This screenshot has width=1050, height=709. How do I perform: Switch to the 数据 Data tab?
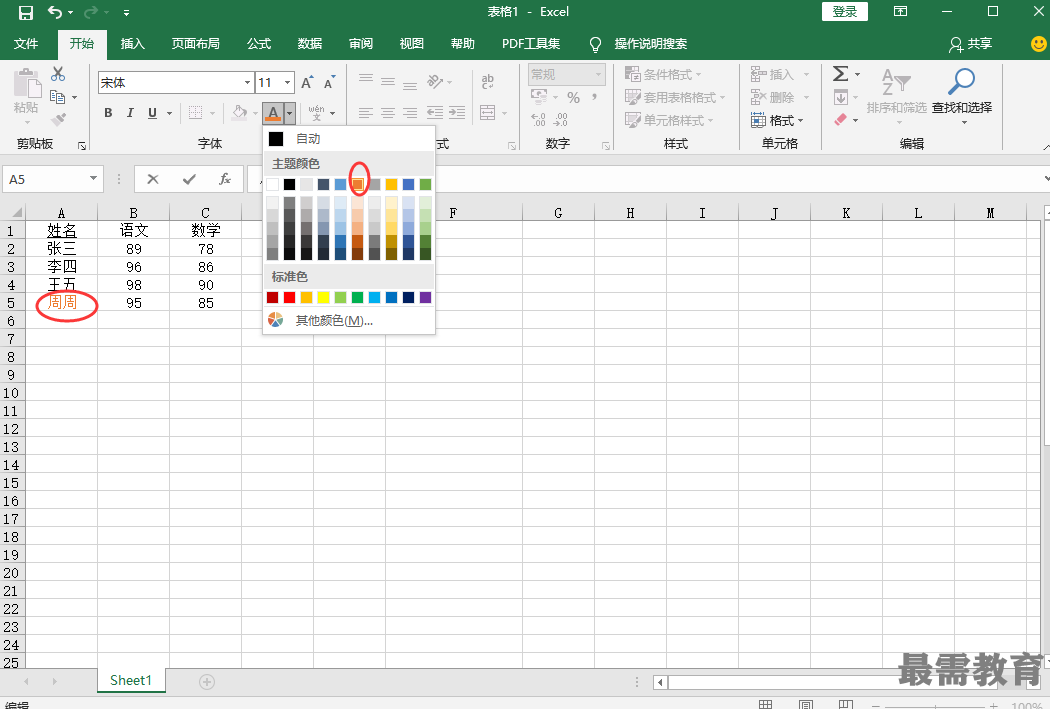coord(309,44)
